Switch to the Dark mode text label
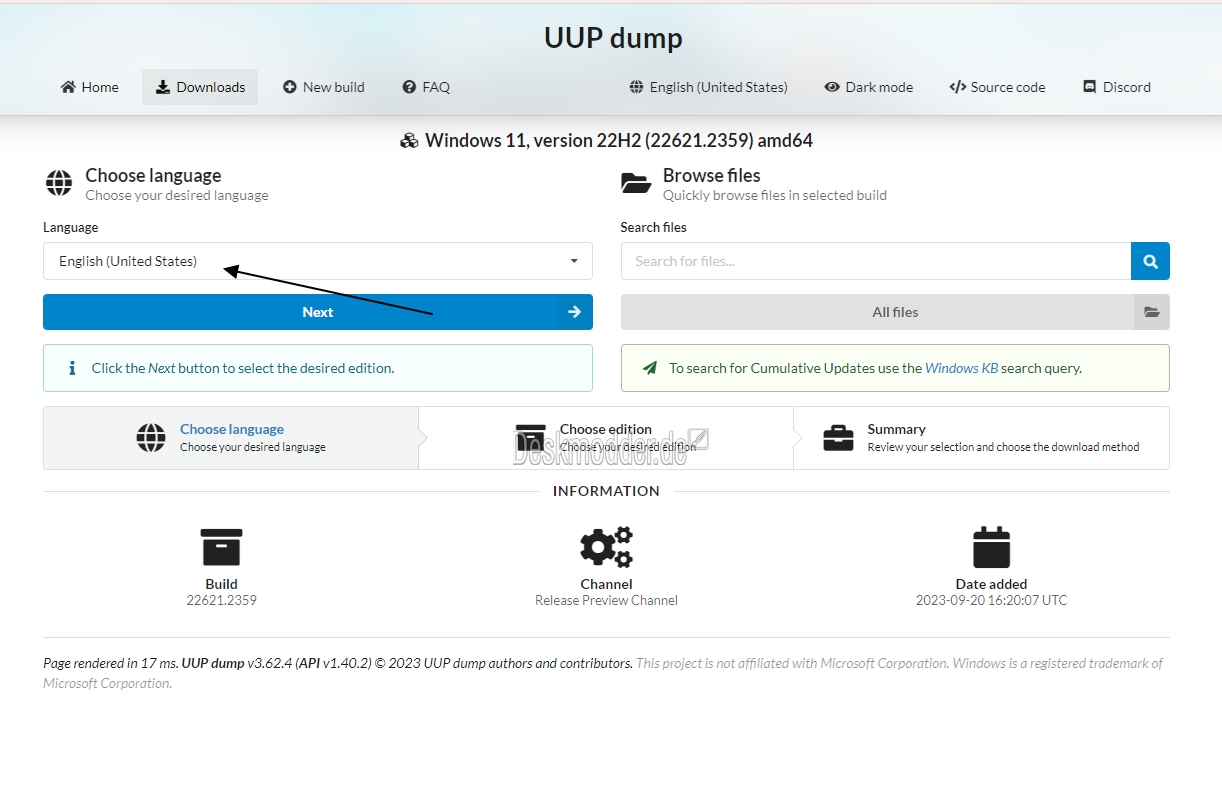 pyautogui.click(x=879, y=87)
